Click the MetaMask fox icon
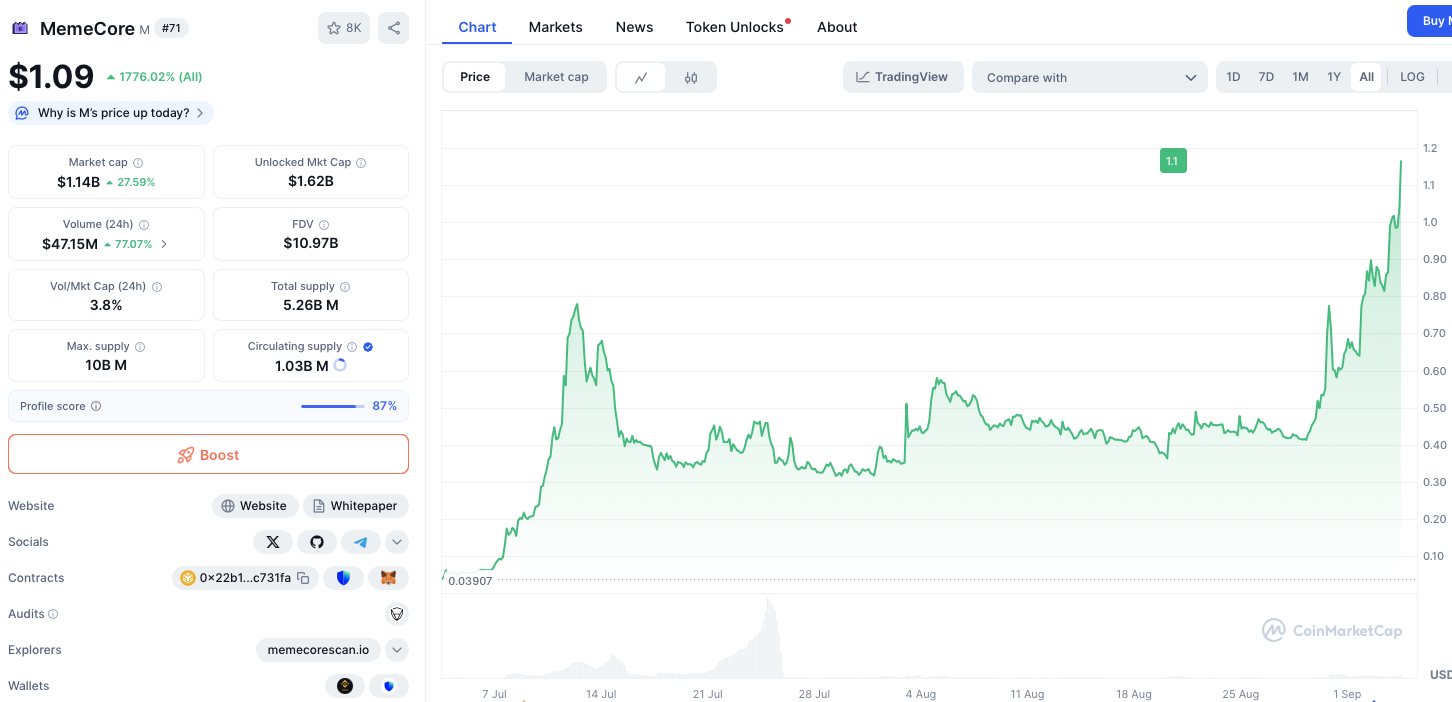Screen dimensions: 1452x702 pyautogui.click(x=389, y=578)
